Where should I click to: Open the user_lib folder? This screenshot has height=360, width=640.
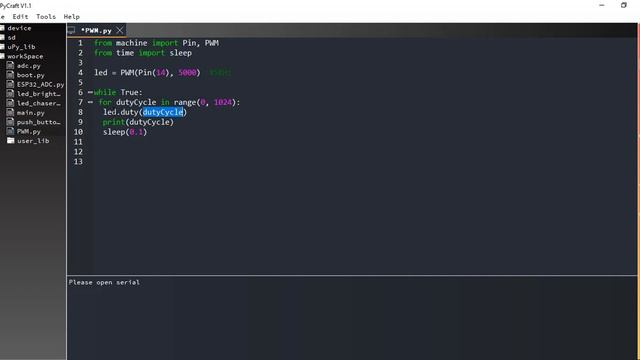(33, 141)
